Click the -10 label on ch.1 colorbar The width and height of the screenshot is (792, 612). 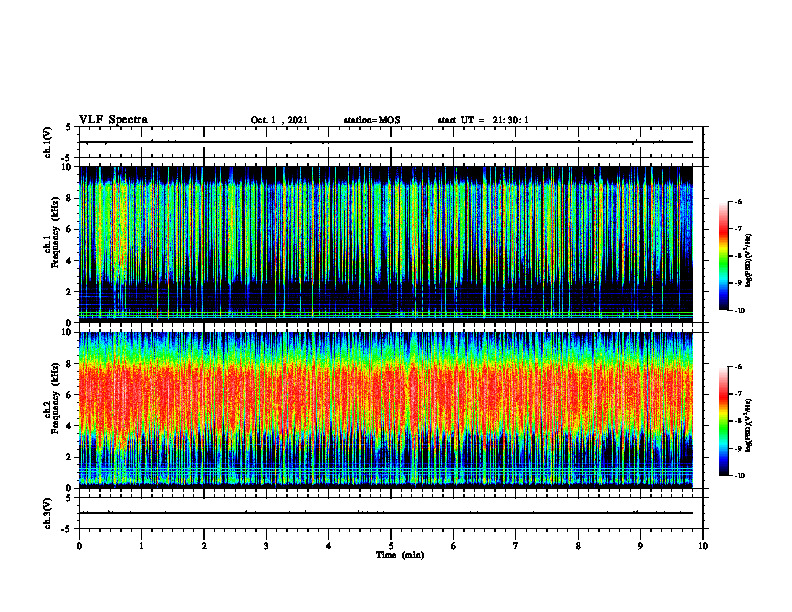coord(740,311)
